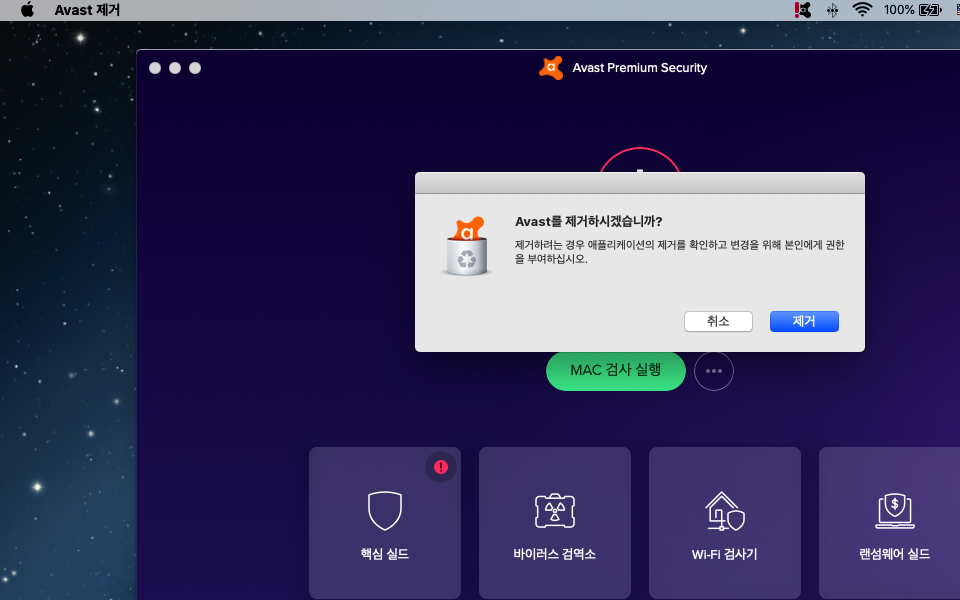
Task: Cancel uninstall with the 취소 button
Action: tap(718, 321)
